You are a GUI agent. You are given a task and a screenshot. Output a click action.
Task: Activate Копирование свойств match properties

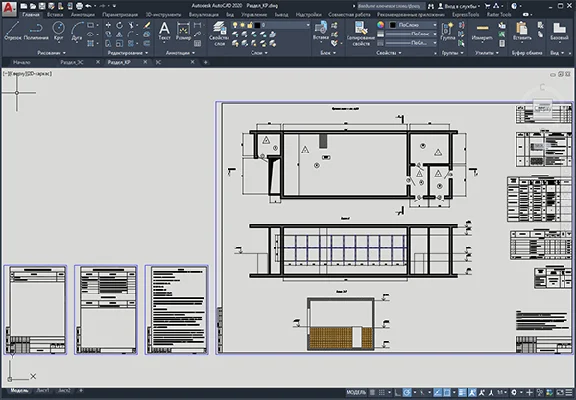coord(361,34)
